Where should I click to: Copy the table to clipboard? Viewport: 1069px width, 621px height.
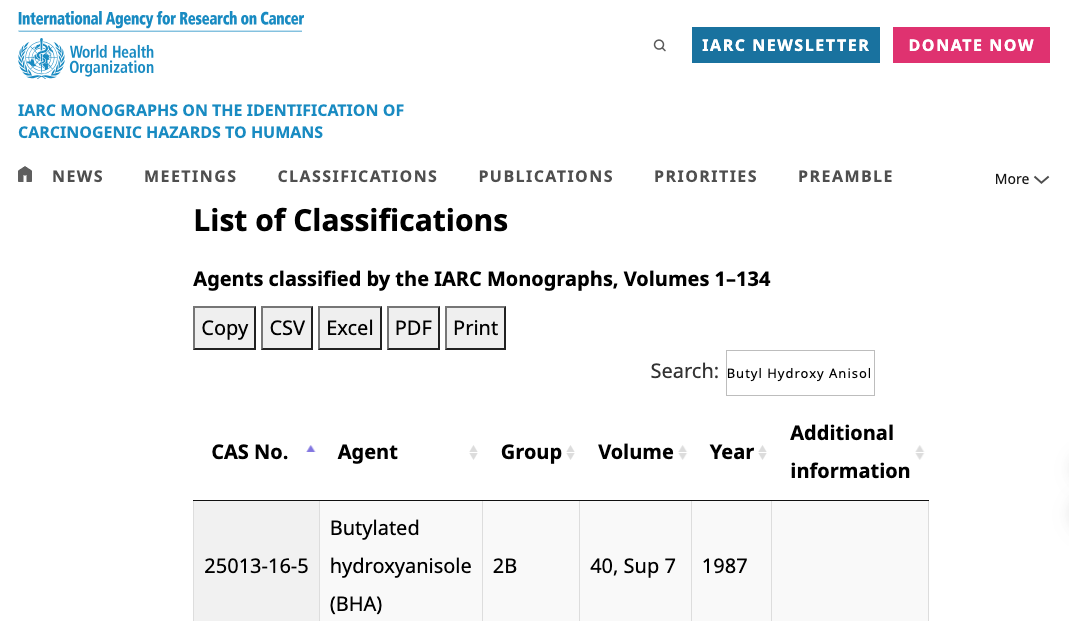(x=224, y=328)
